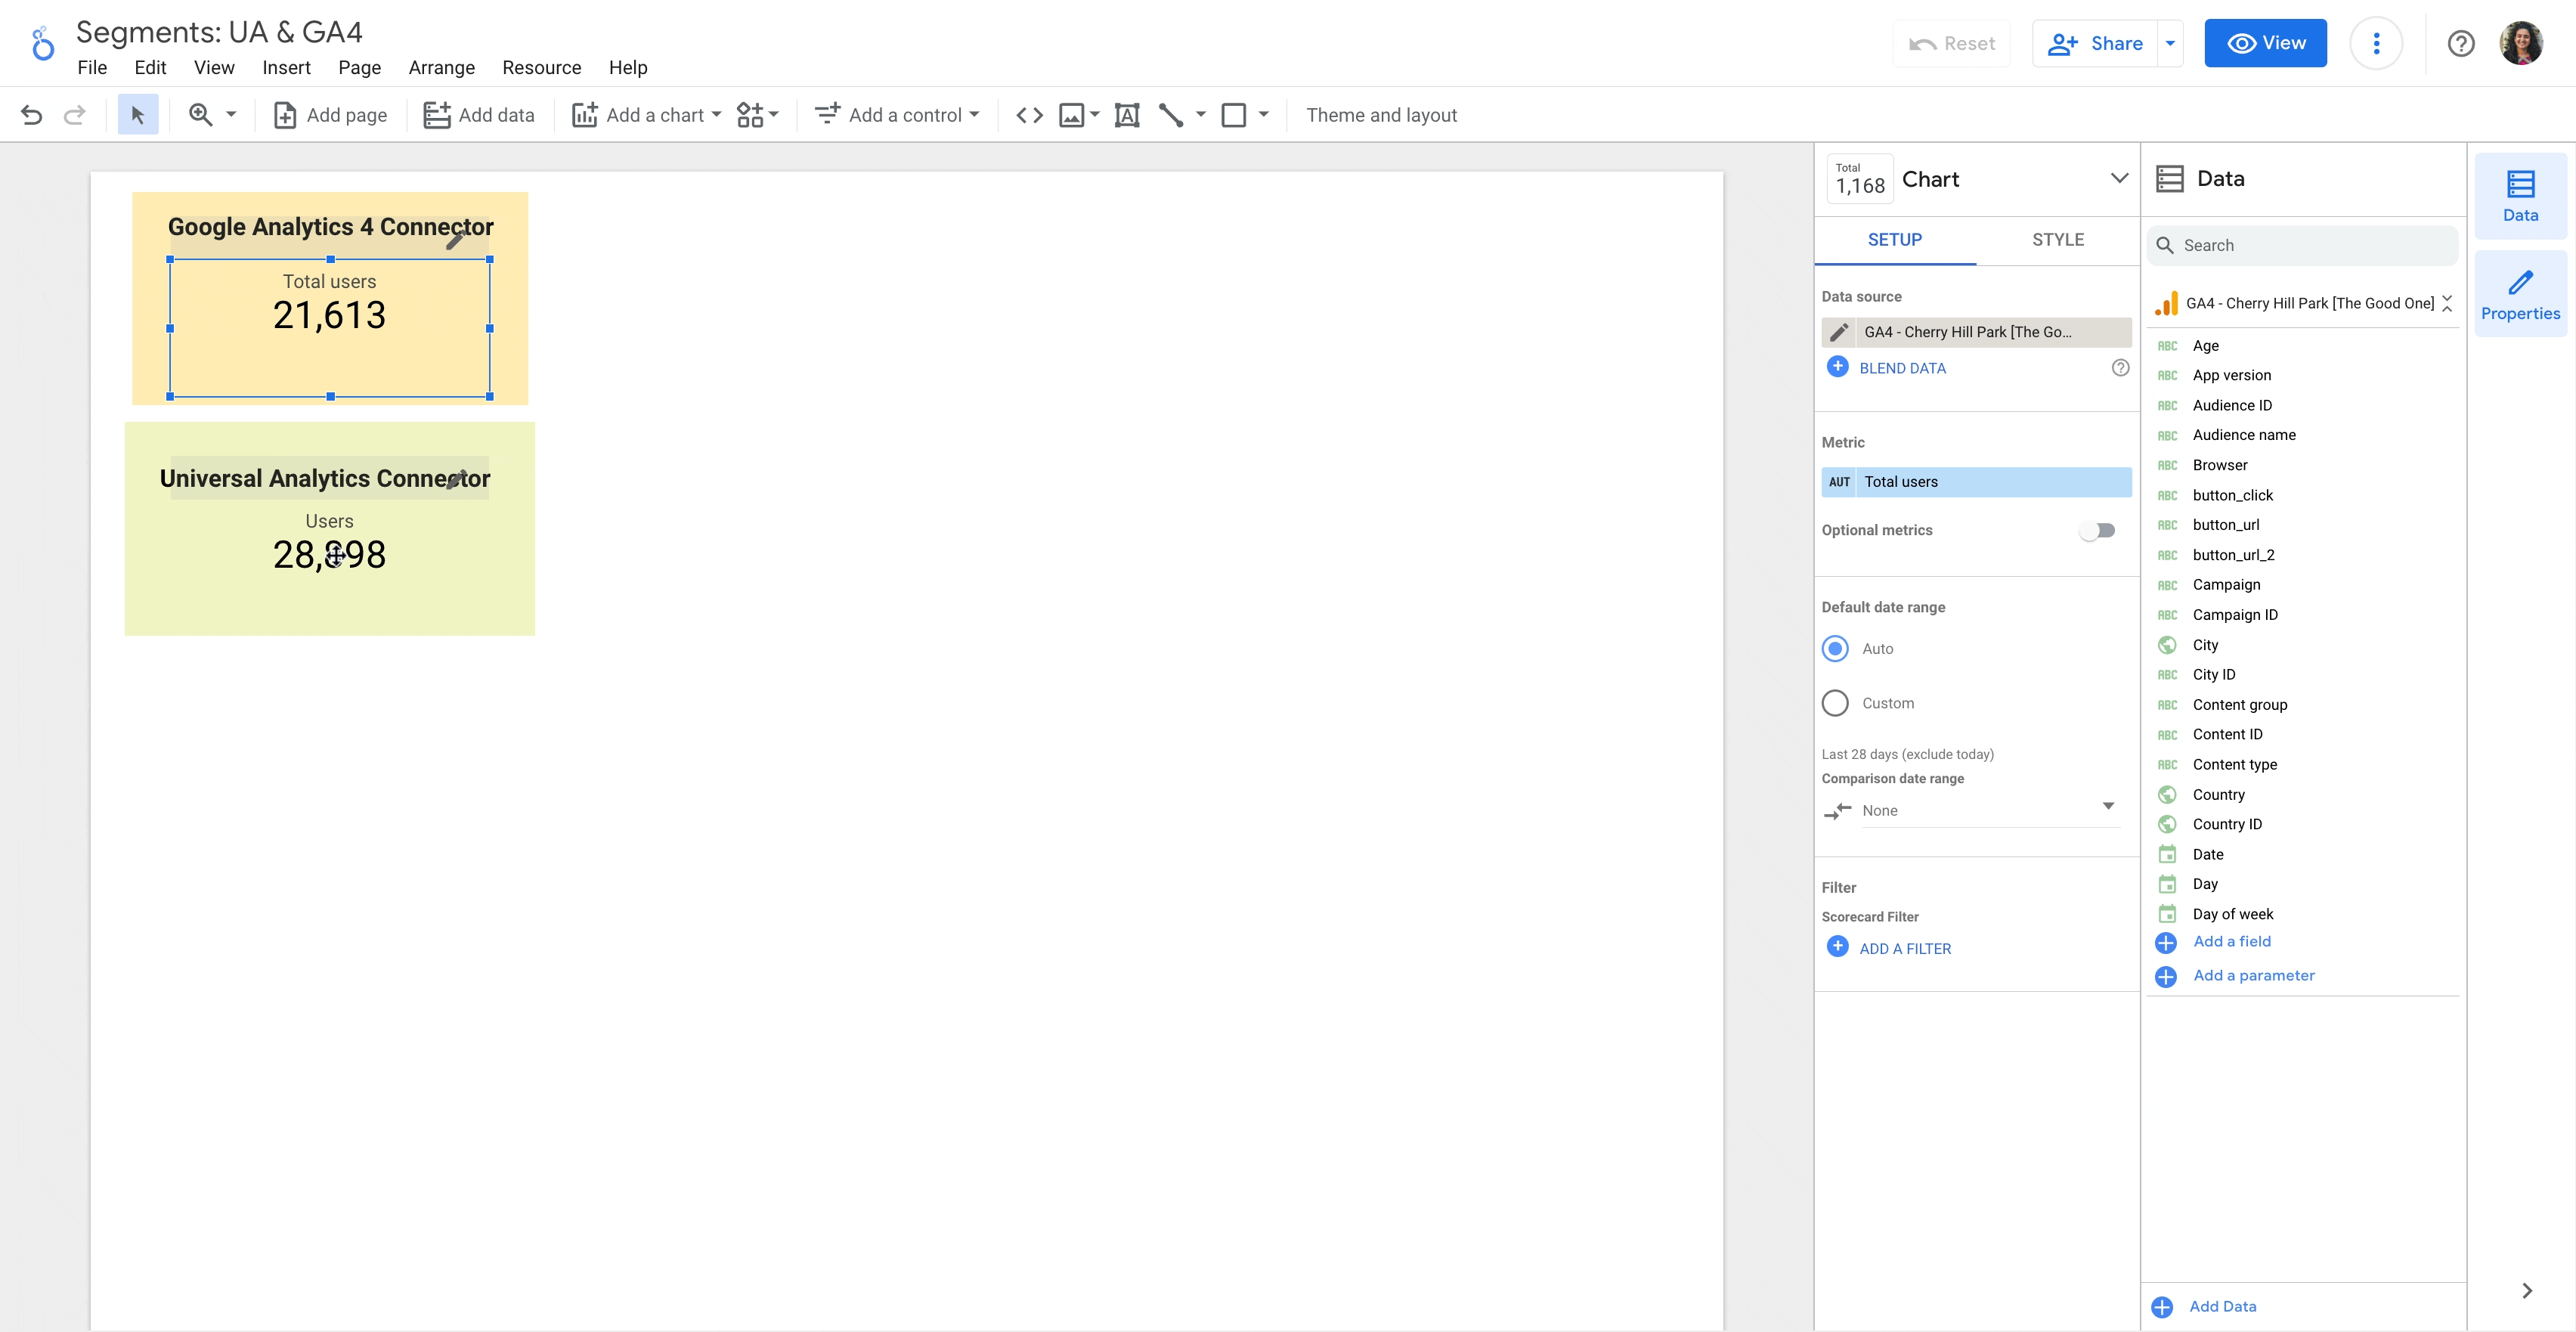Click the redo arrow icon
Viewport: 2576px width, 1332px height.
[75, 116]
